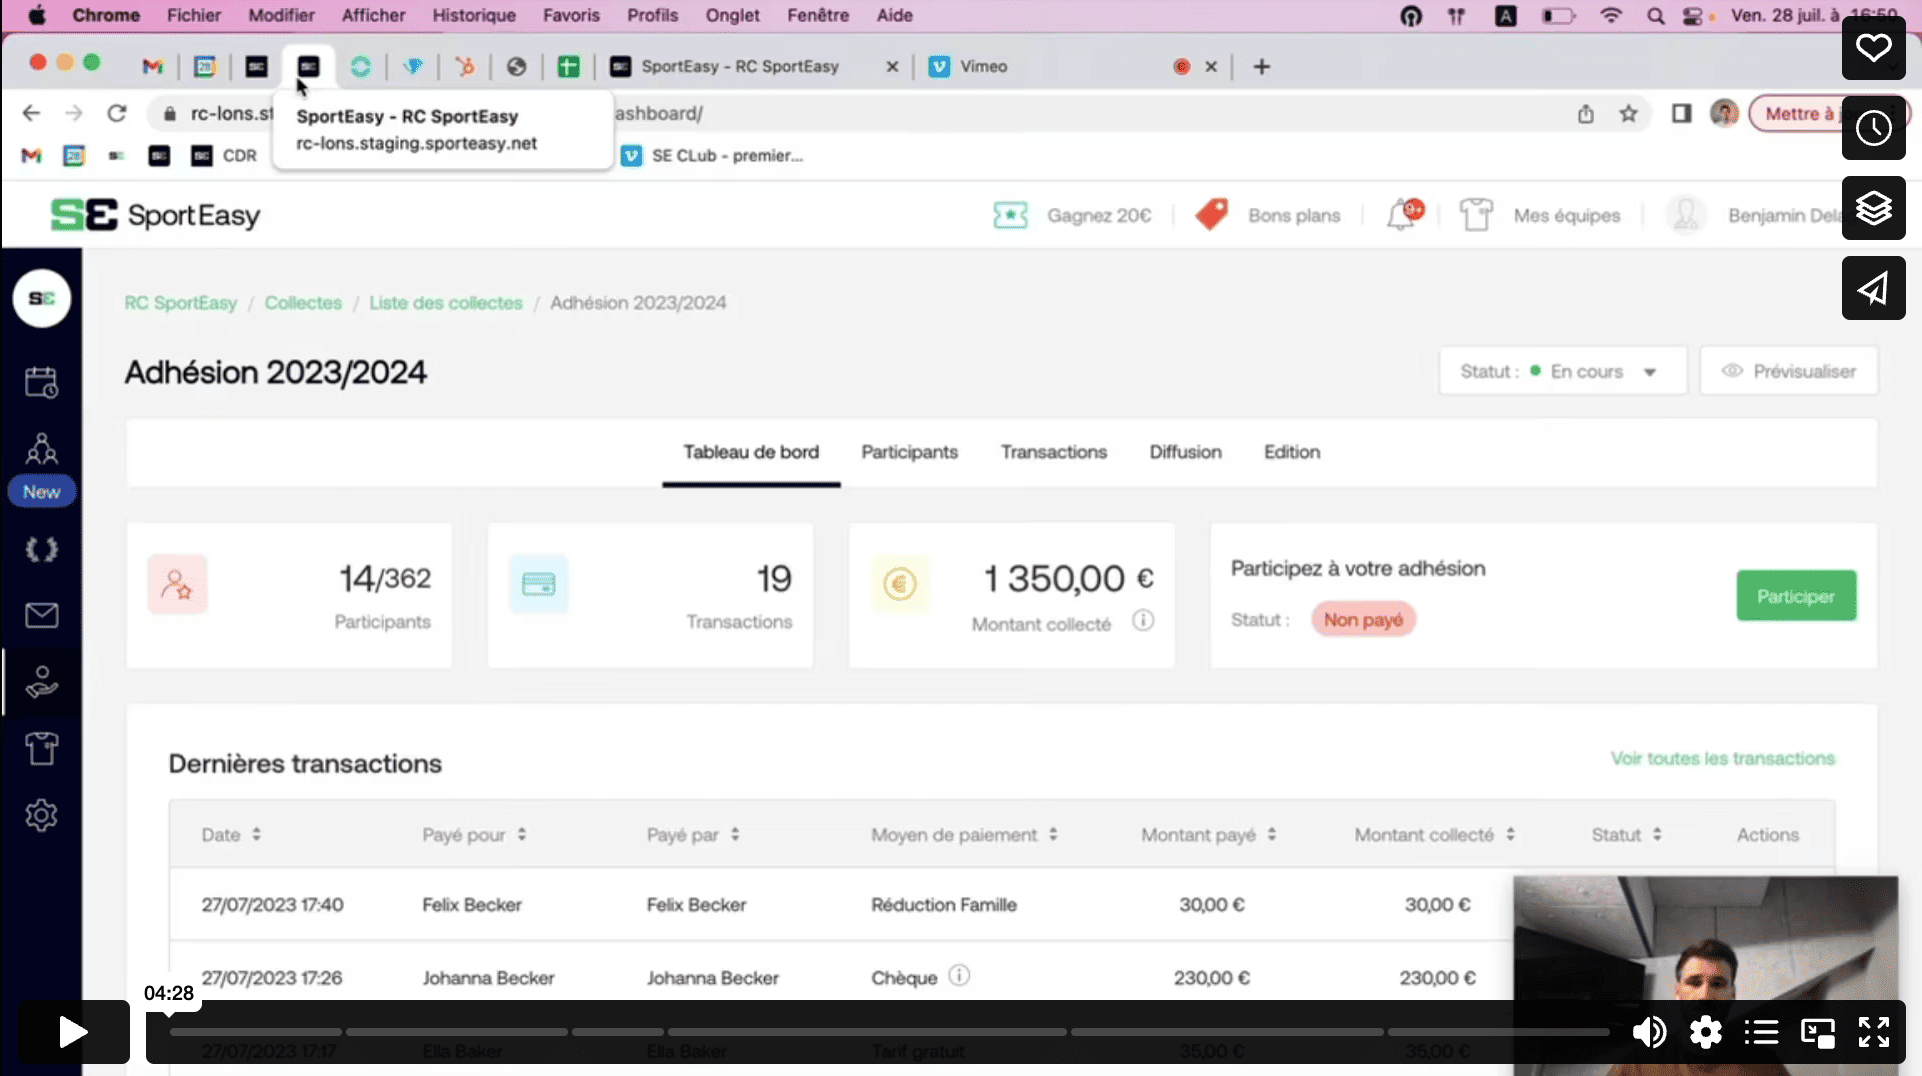Open the notifications bell
This screenshot has height=1076, width=1922.
(1403, 214)
